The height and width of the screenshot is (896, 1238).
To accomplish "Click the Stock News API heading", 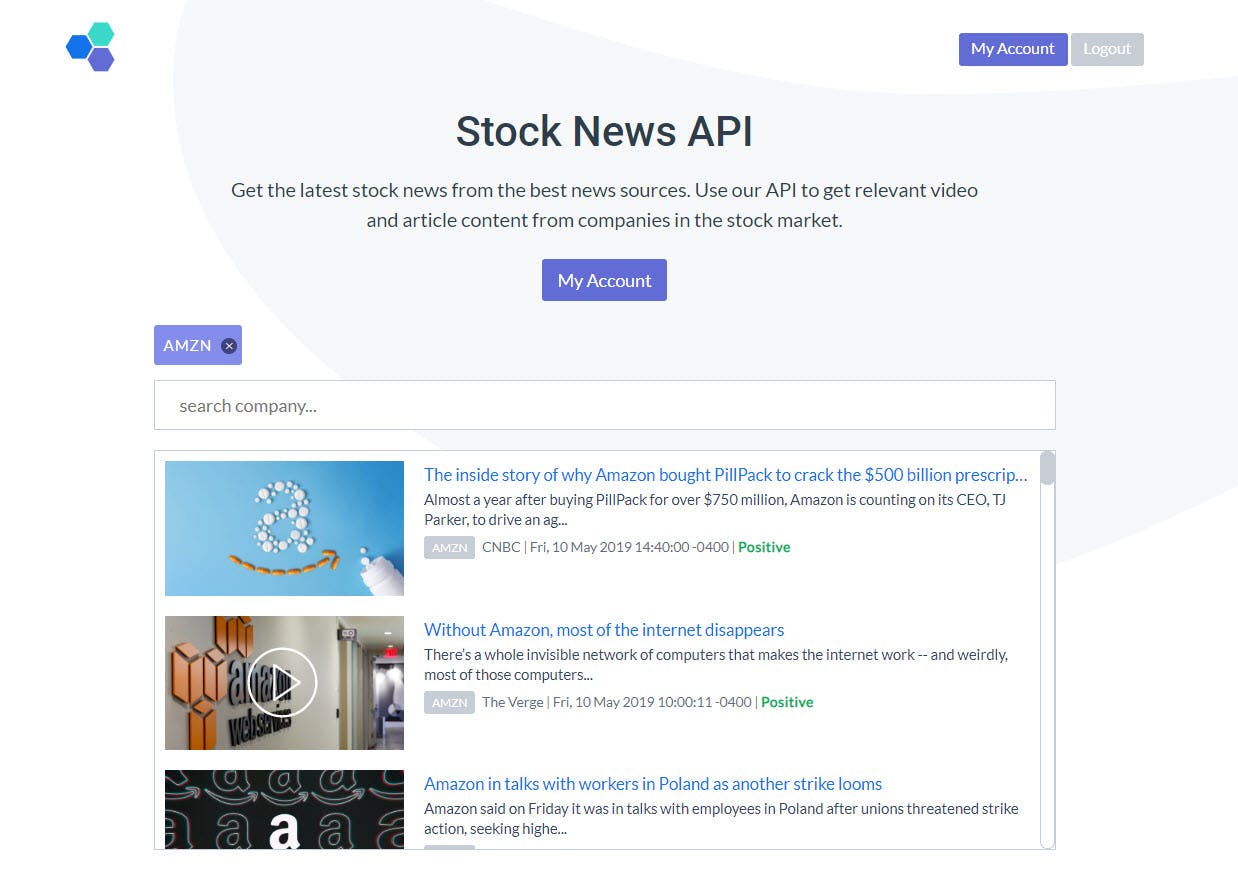I will click(604, 131).
